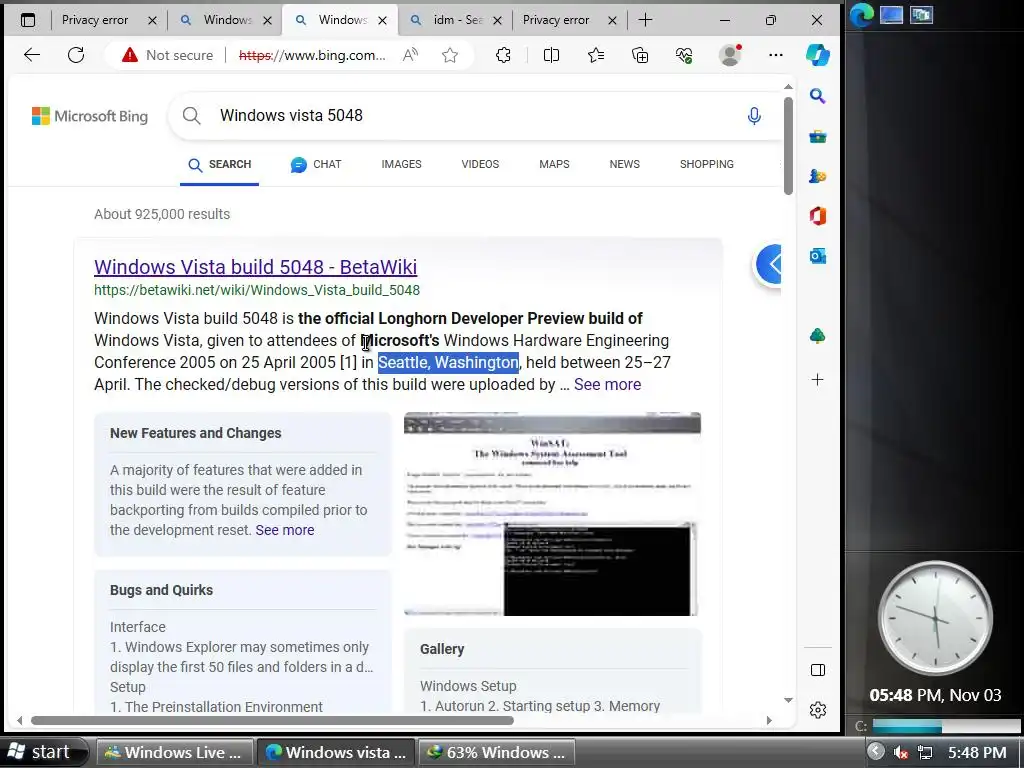Open the sidebar Tools briefcase icon
The width and height of the screenshot is (1024, 768).
(818, 136)
